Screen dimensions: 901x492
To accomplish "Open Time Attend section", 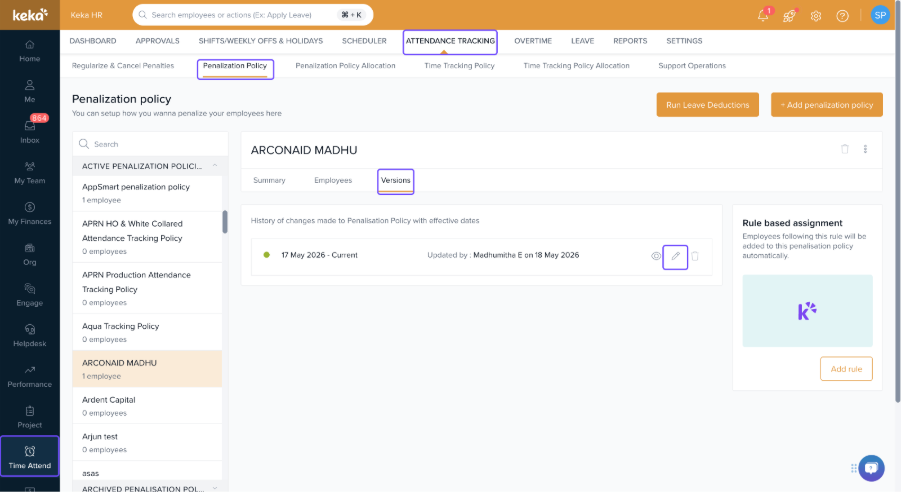I will (29, 457).
